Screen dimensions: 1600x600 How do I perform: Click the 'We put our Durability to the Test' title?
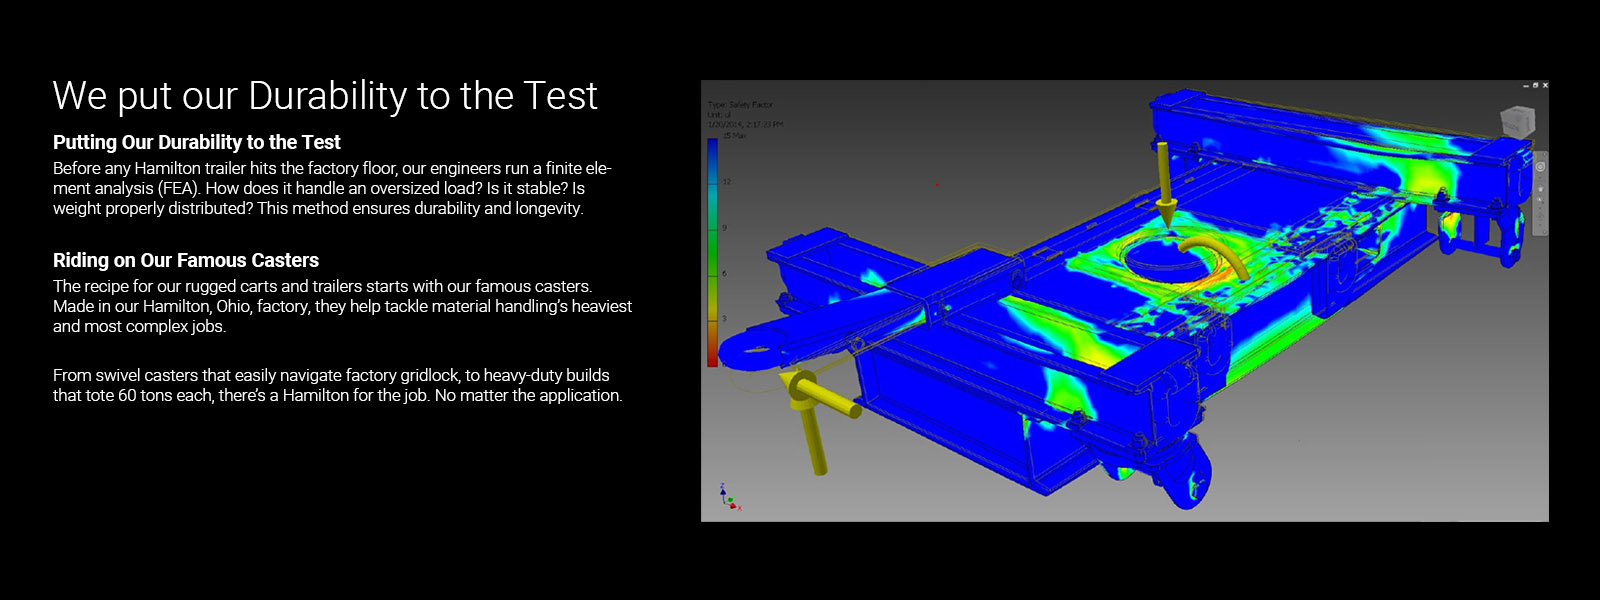click(325, 96)
